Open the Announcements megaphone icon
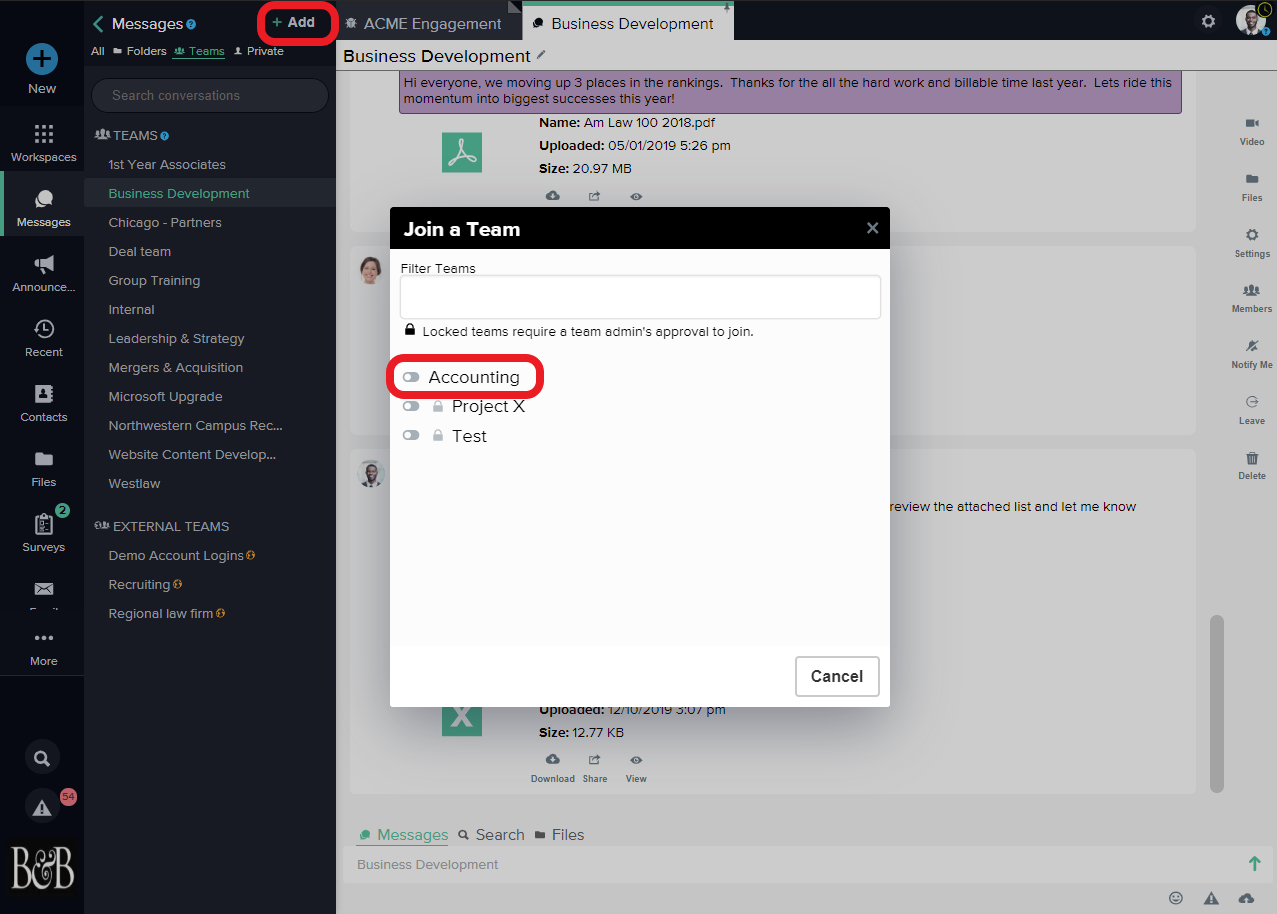 tap(43, 264)
